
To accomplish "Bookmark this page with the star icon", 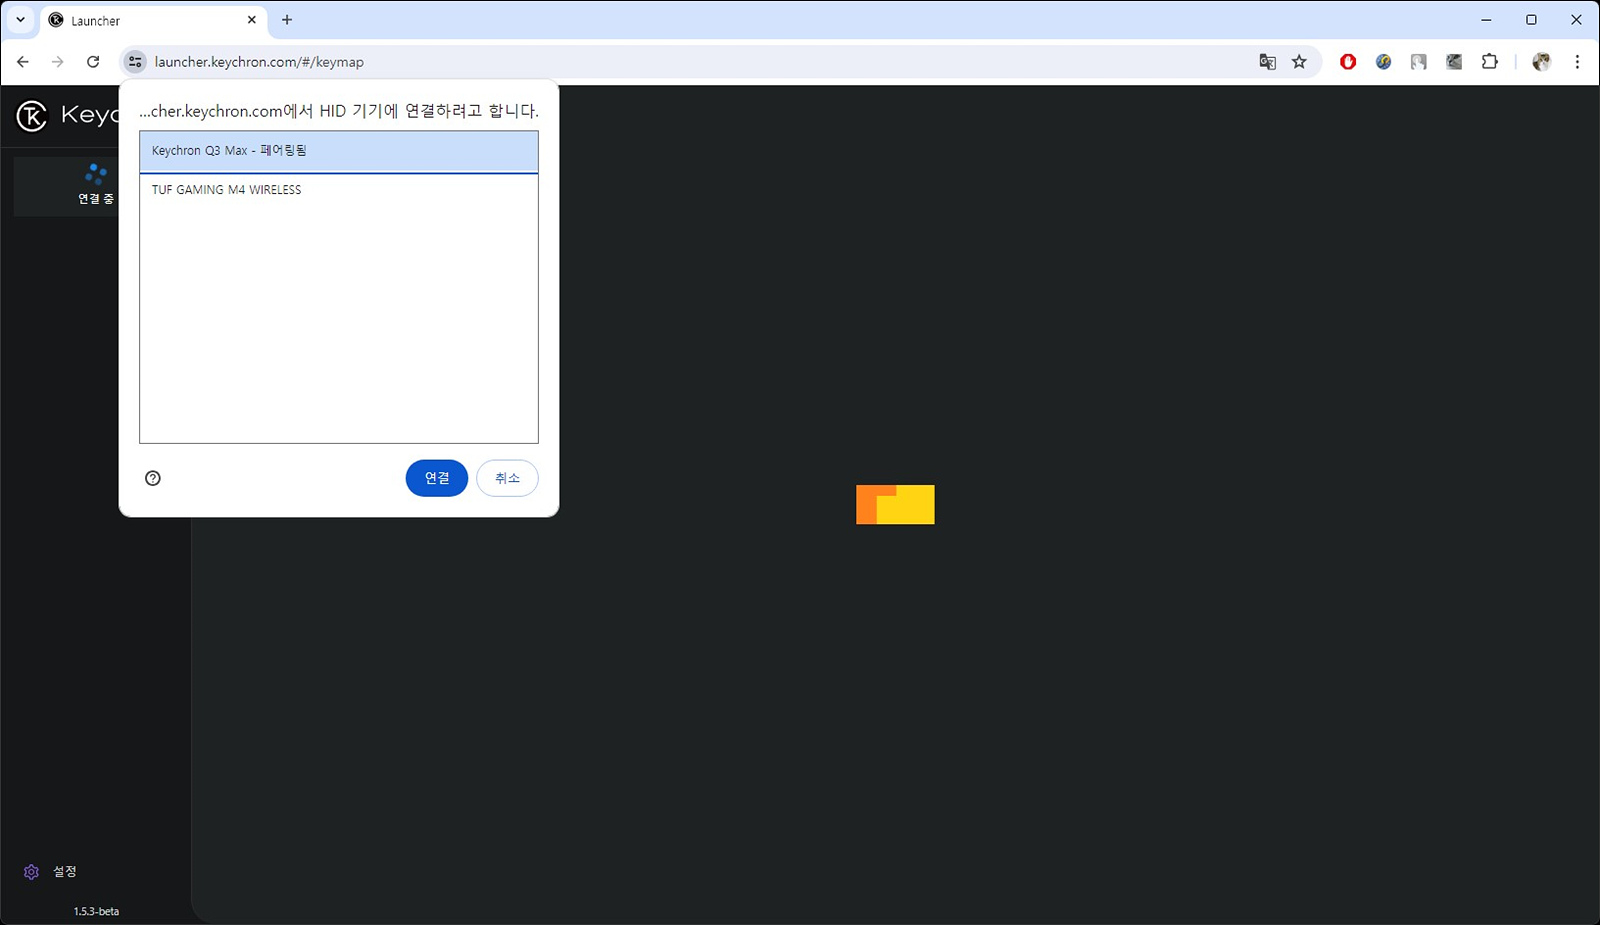I will pyautogui.click(x=1299, y=62).
